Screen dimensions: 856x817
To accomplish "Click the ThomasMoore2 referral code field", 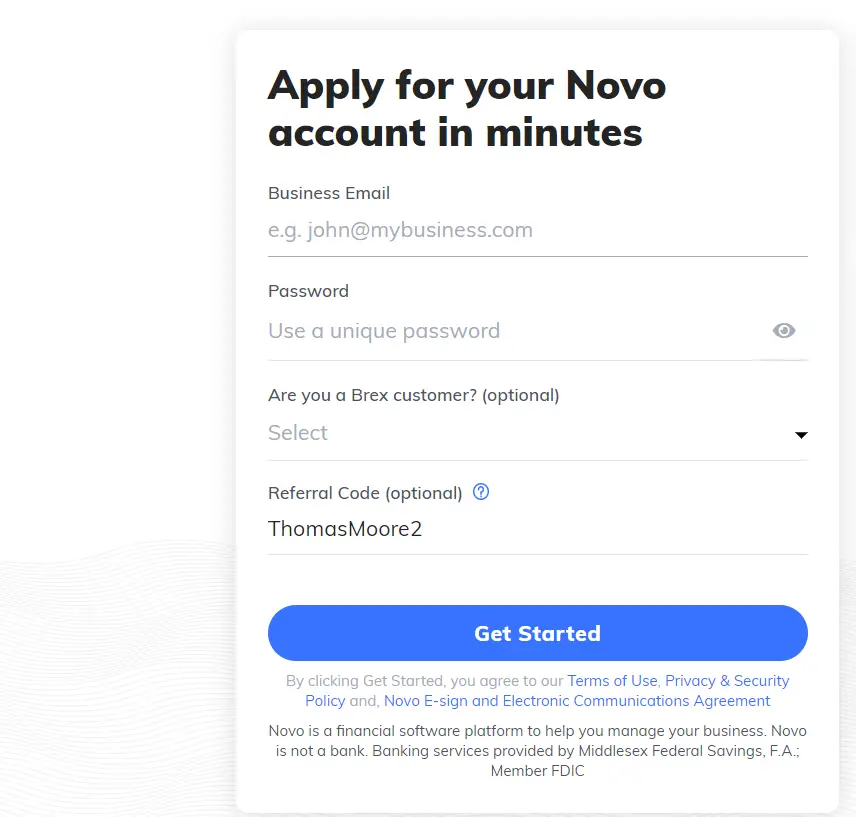I will click(538, 529).
